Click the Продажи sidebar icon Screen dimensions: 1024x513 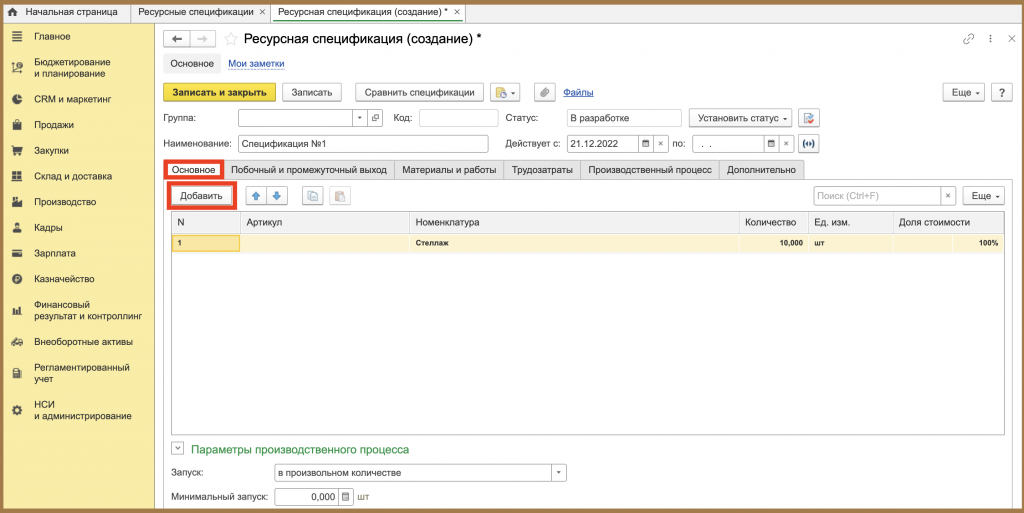coord(18,125)
